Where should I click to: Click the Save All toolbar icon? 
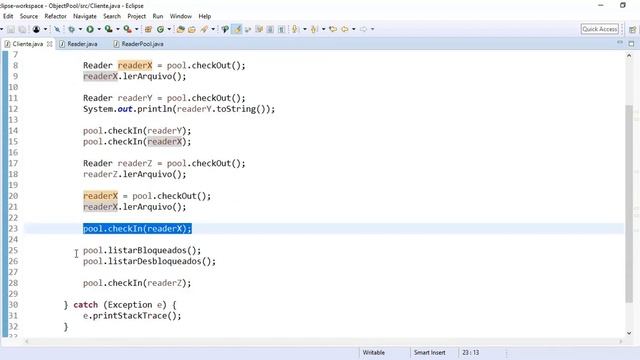point(22,29)
